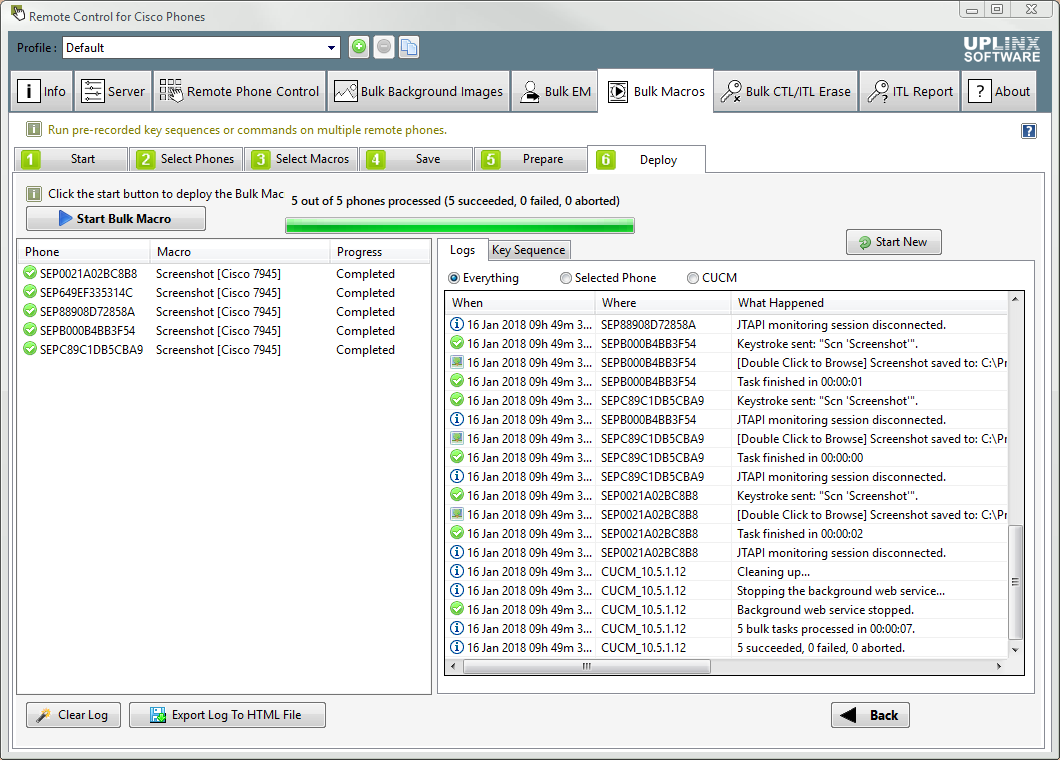Screen dimensions: 1060x760
Task: Open the About tab
Action: tap(999, 91)
